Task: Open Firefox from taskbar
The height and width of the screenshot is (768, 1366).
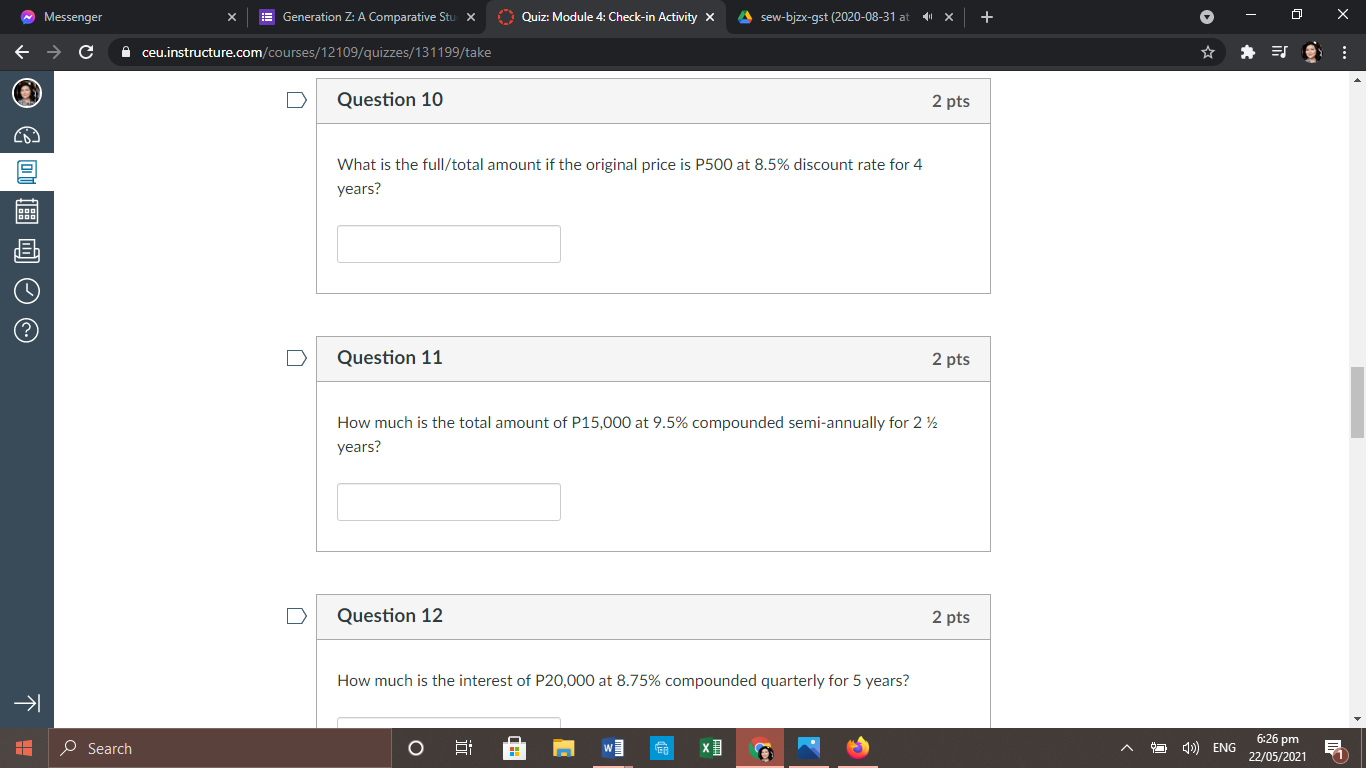Action: coord(858,748)
